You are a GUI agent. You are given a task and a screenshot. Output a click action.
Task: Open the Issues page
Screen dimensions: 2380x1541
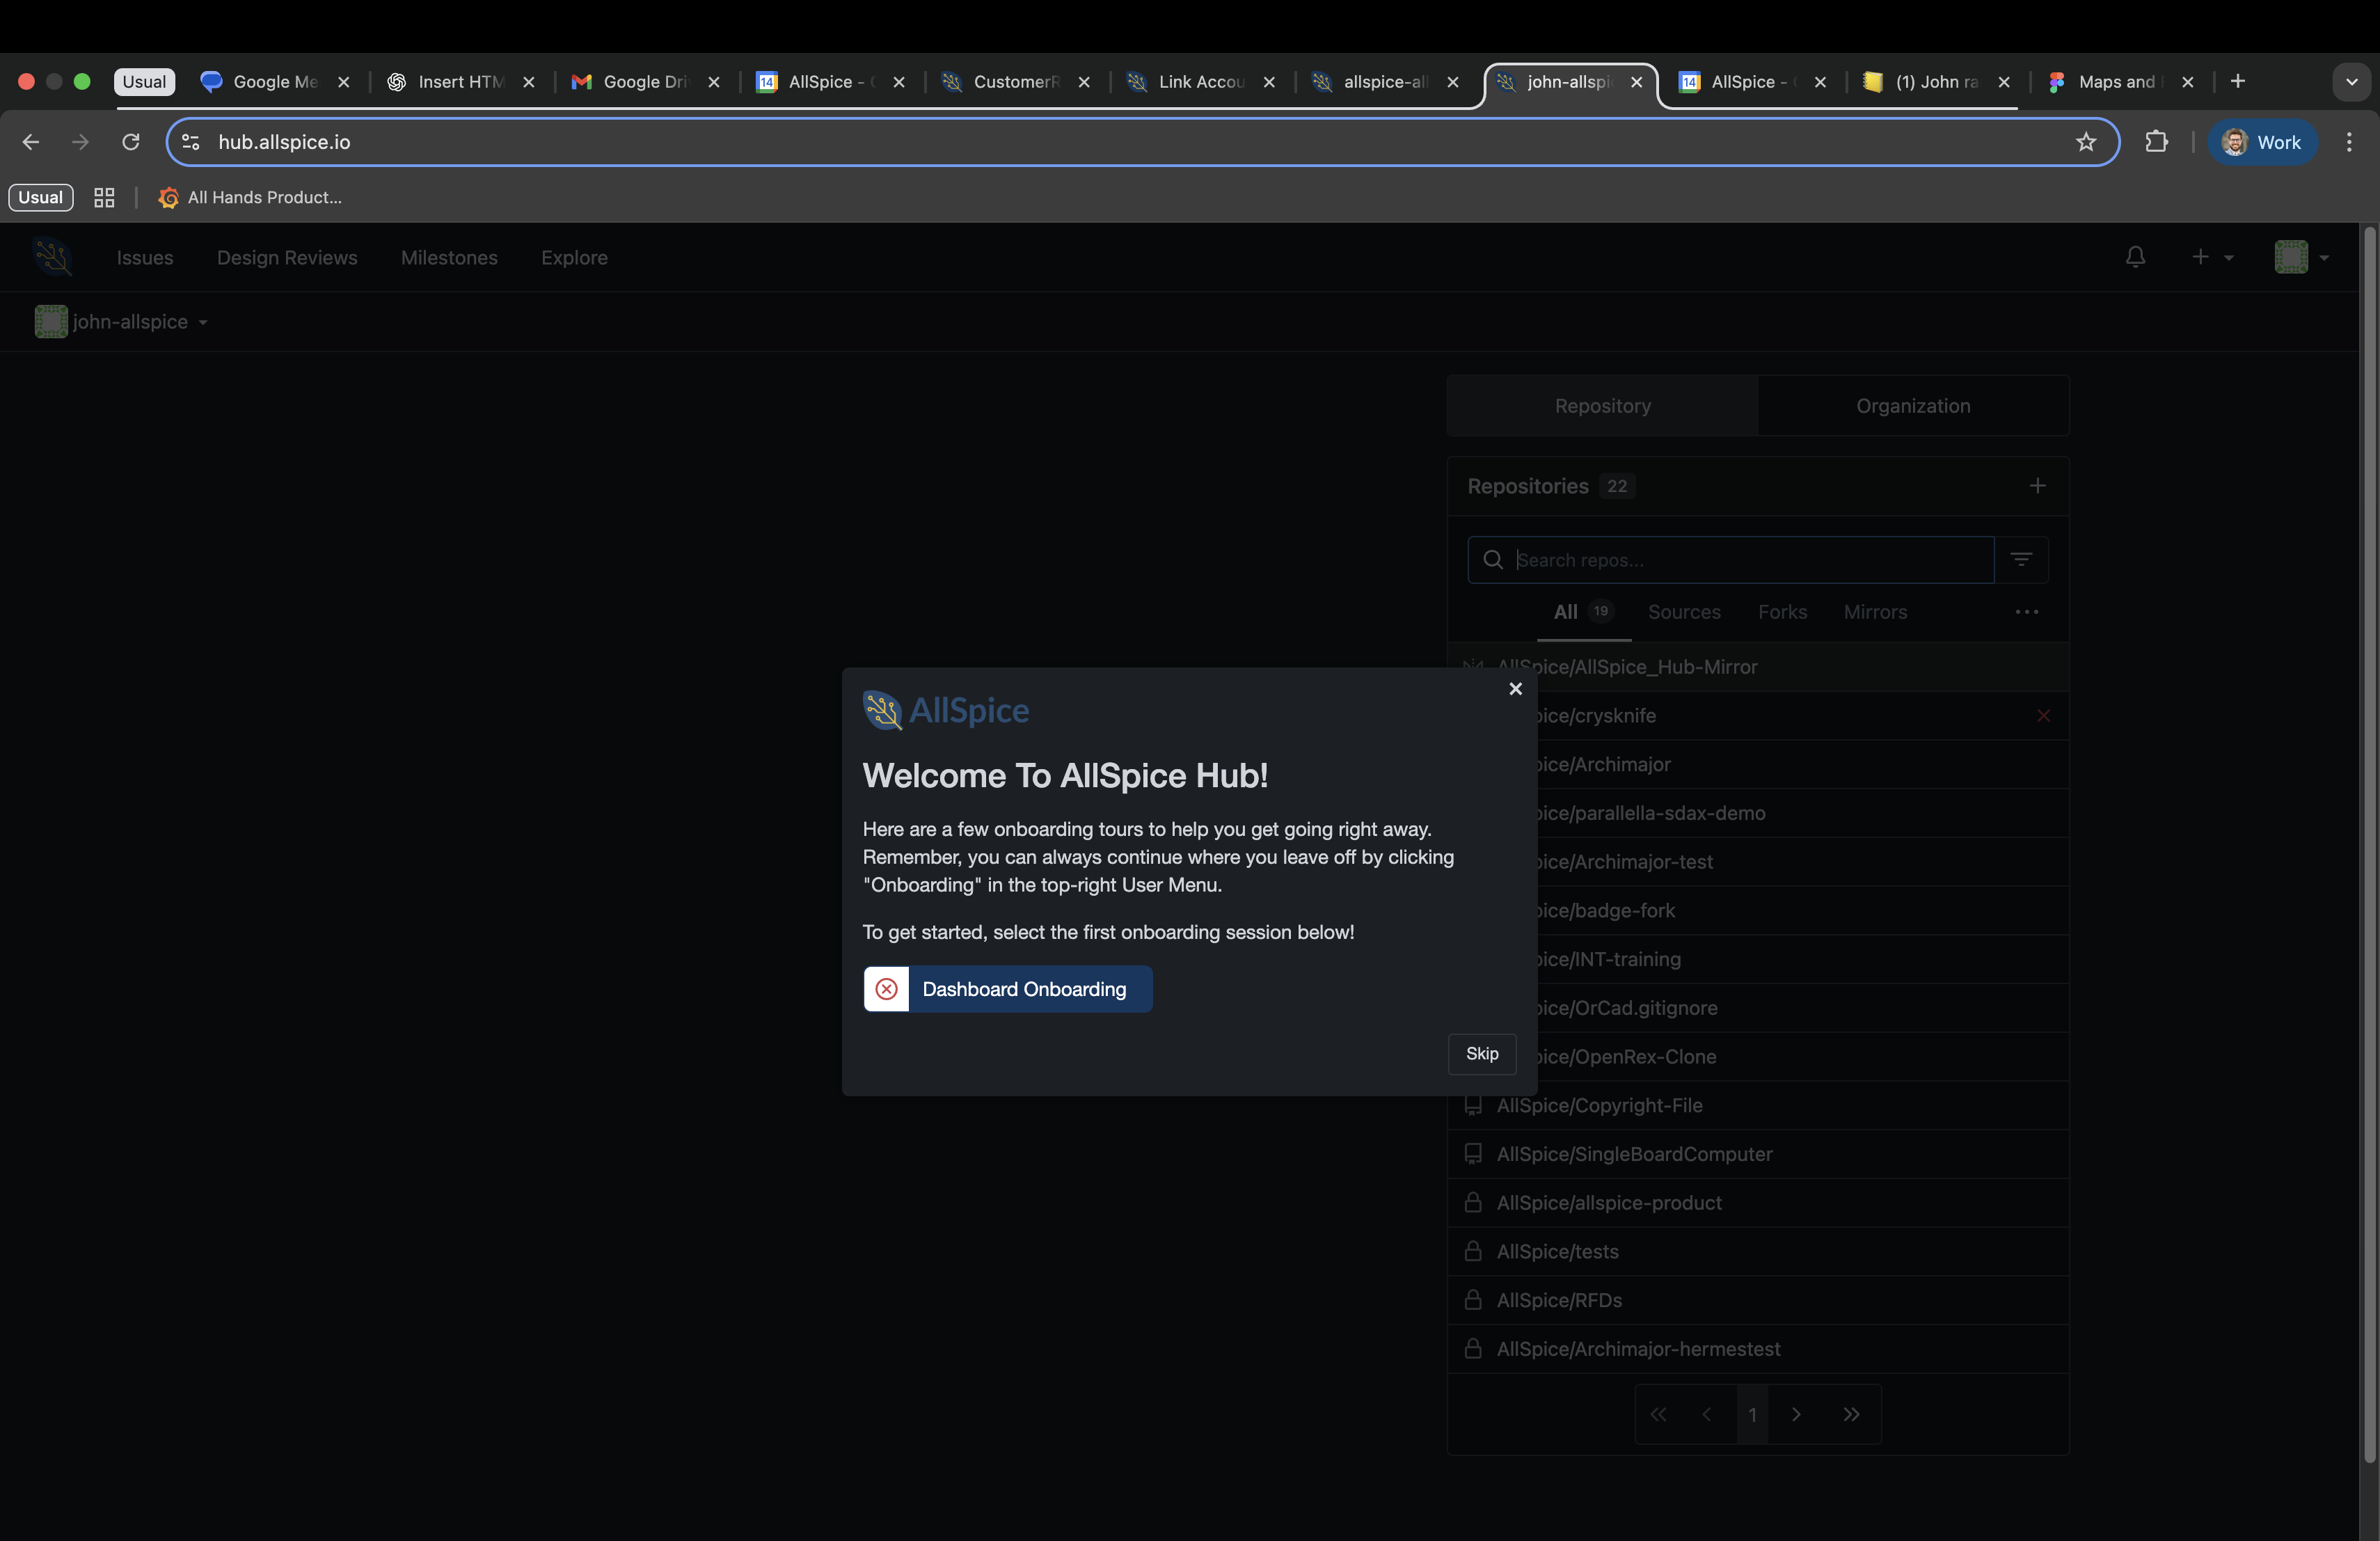[145, 257]
